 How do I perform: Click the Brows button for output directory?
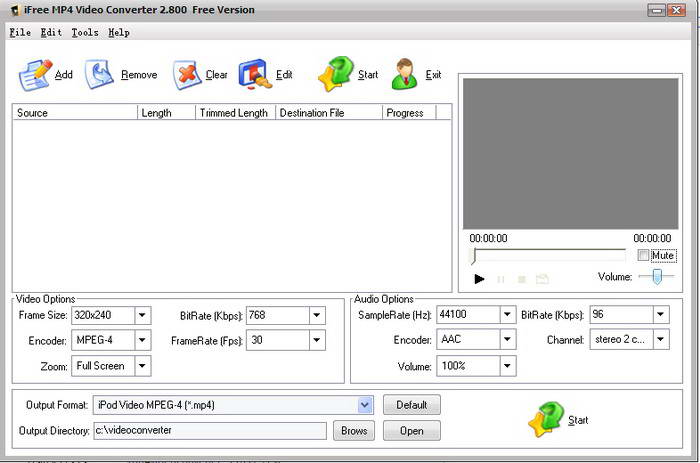(354, 431)
